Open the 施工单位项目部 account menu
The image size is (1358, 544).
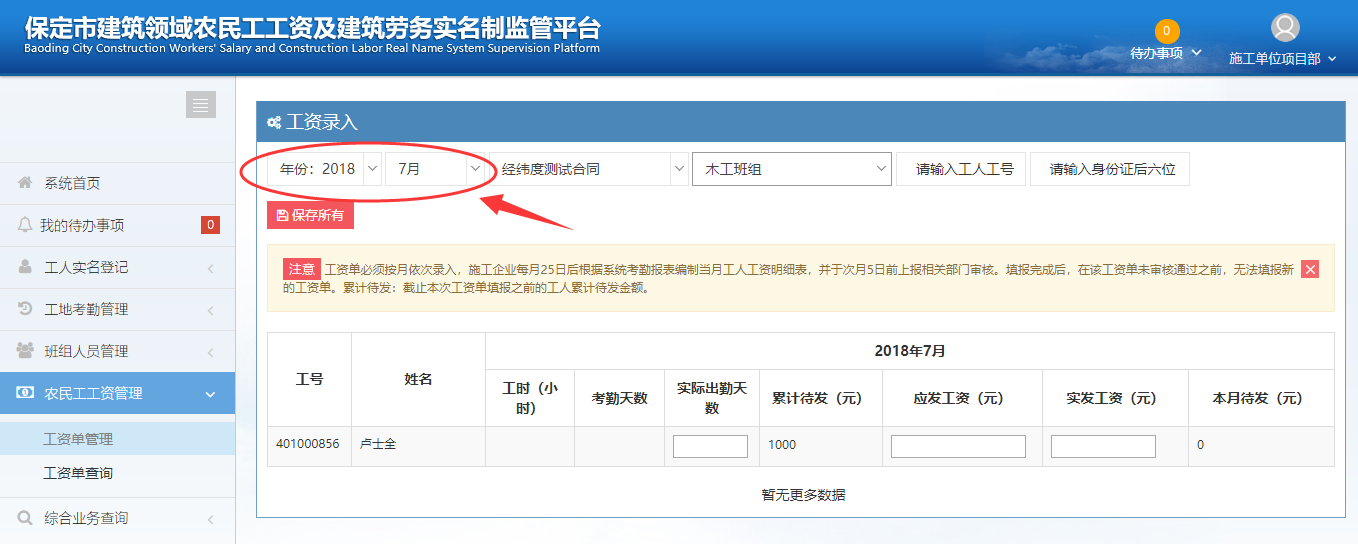click(1282, 59)
